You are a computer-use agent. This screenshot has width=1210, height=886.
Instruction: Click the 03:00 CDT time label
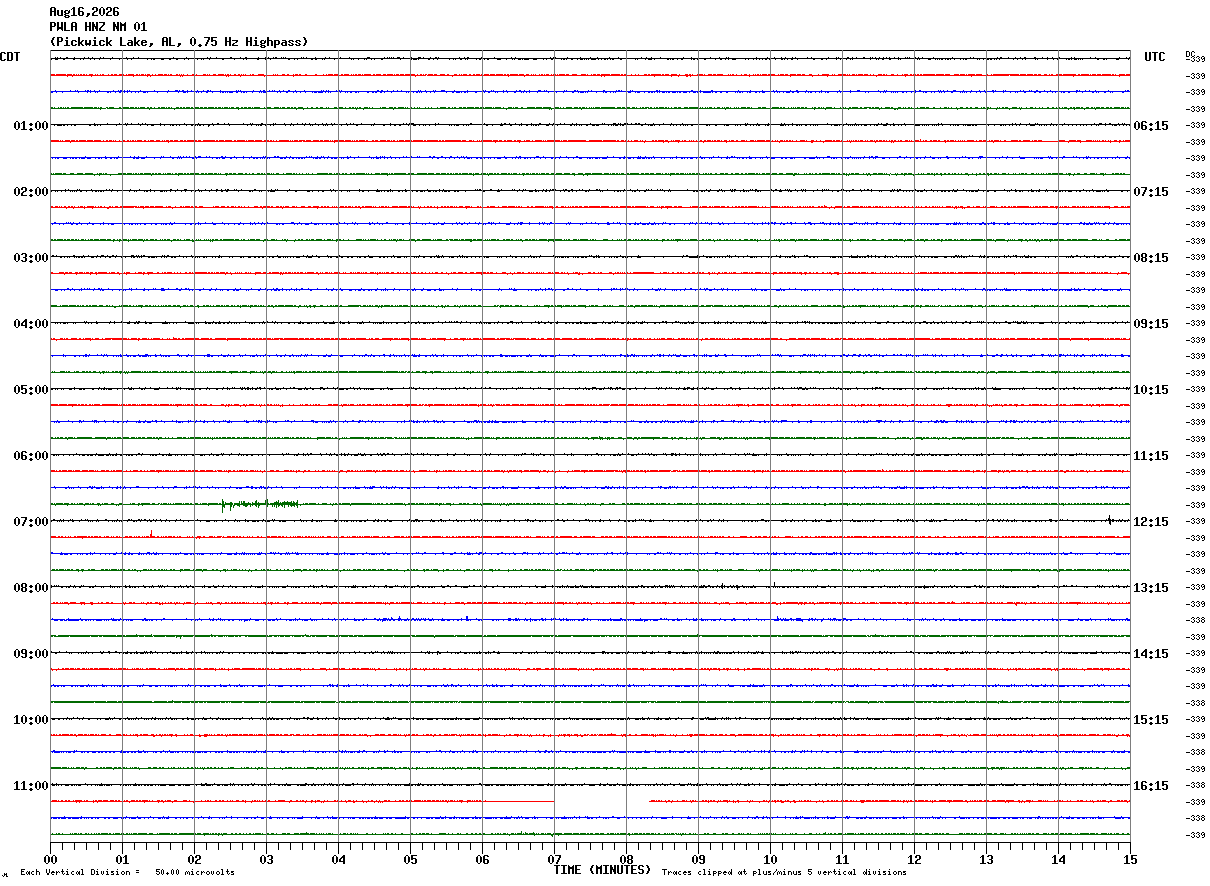(30, 258)
